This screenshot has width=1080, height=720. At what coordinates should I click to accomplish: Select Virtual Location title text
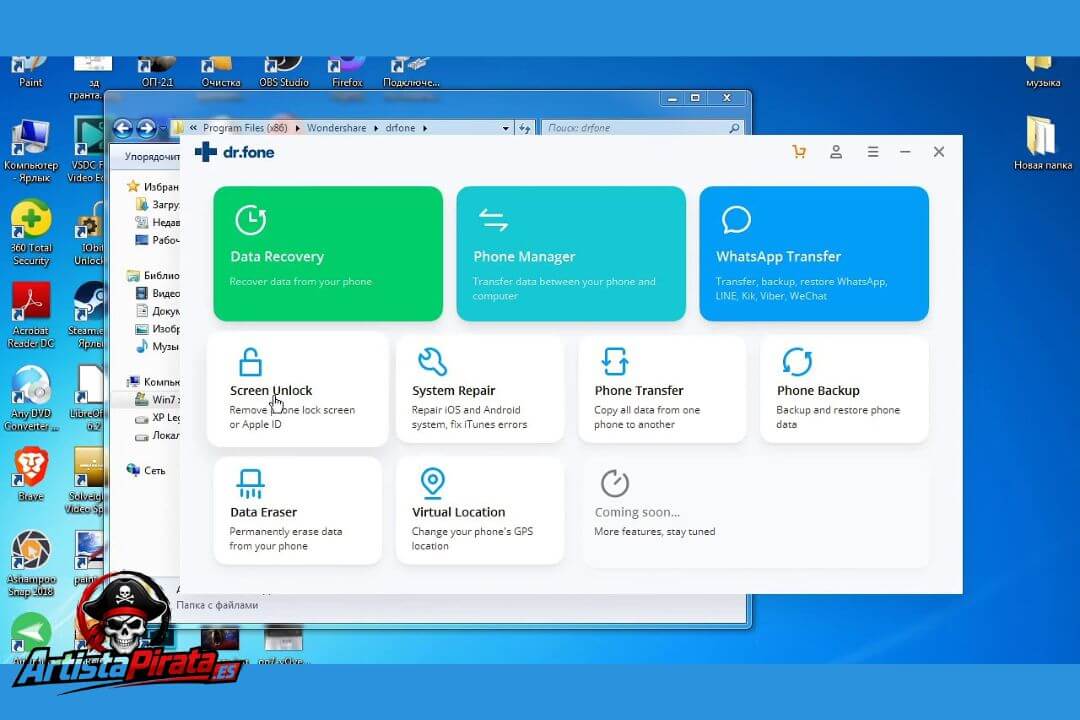(x=458, y=512)
